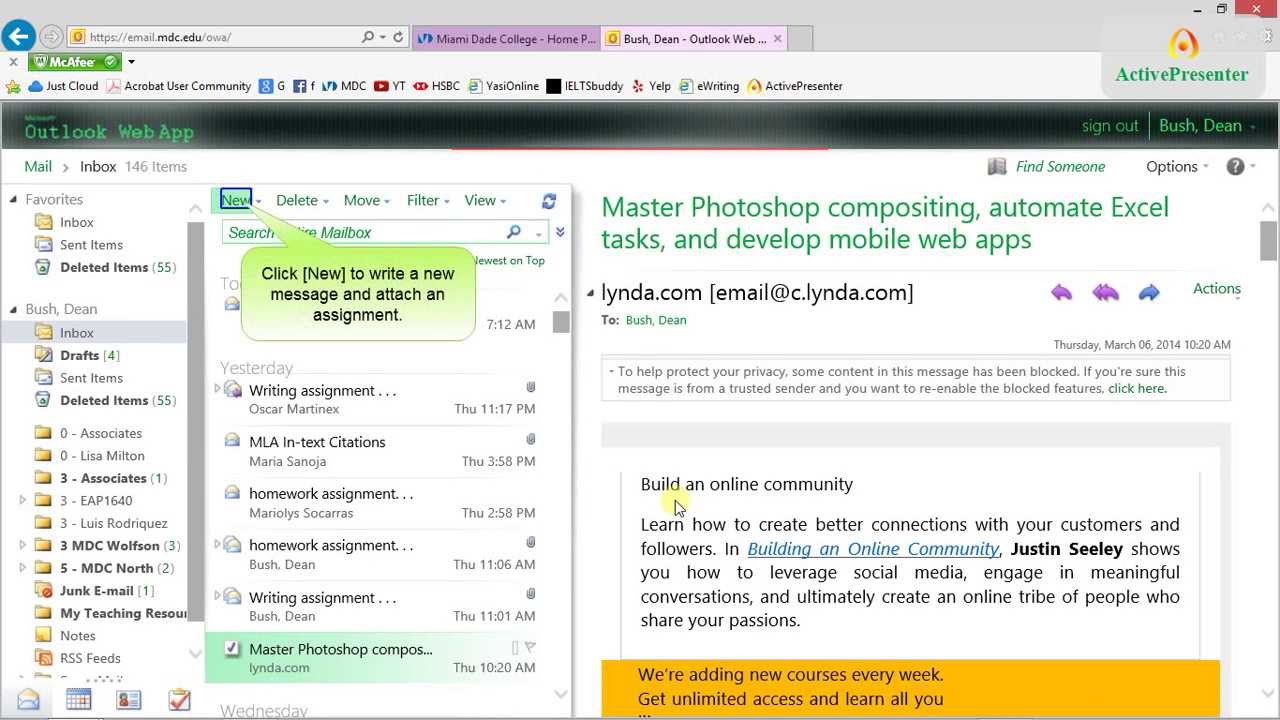Click Bush, Dean recipient link
The height and width of the screenshot is (720, 1280).
click(x=656, y=320)
